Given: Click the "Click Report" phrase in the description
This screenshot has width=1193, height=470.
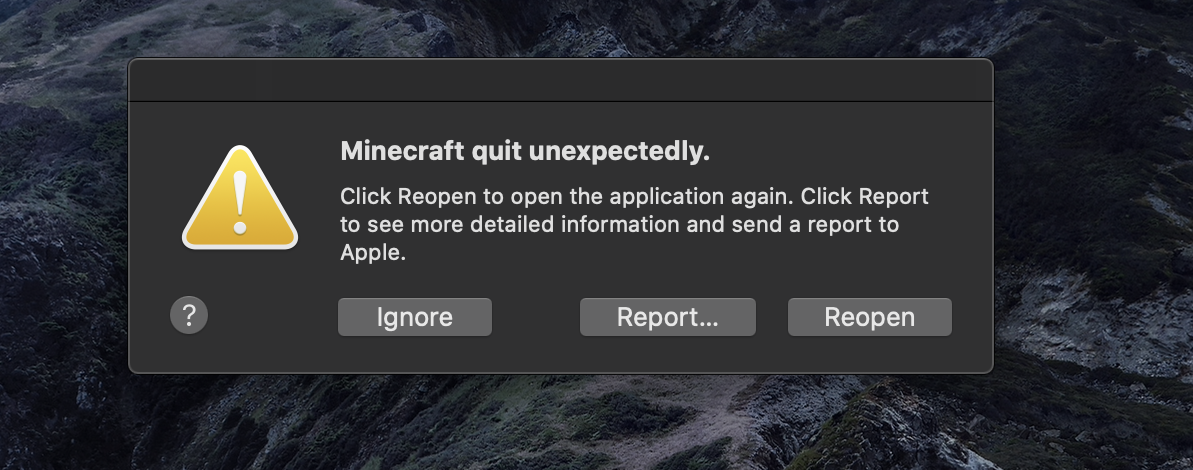Looking at the screenshot, I should point(865,196).
